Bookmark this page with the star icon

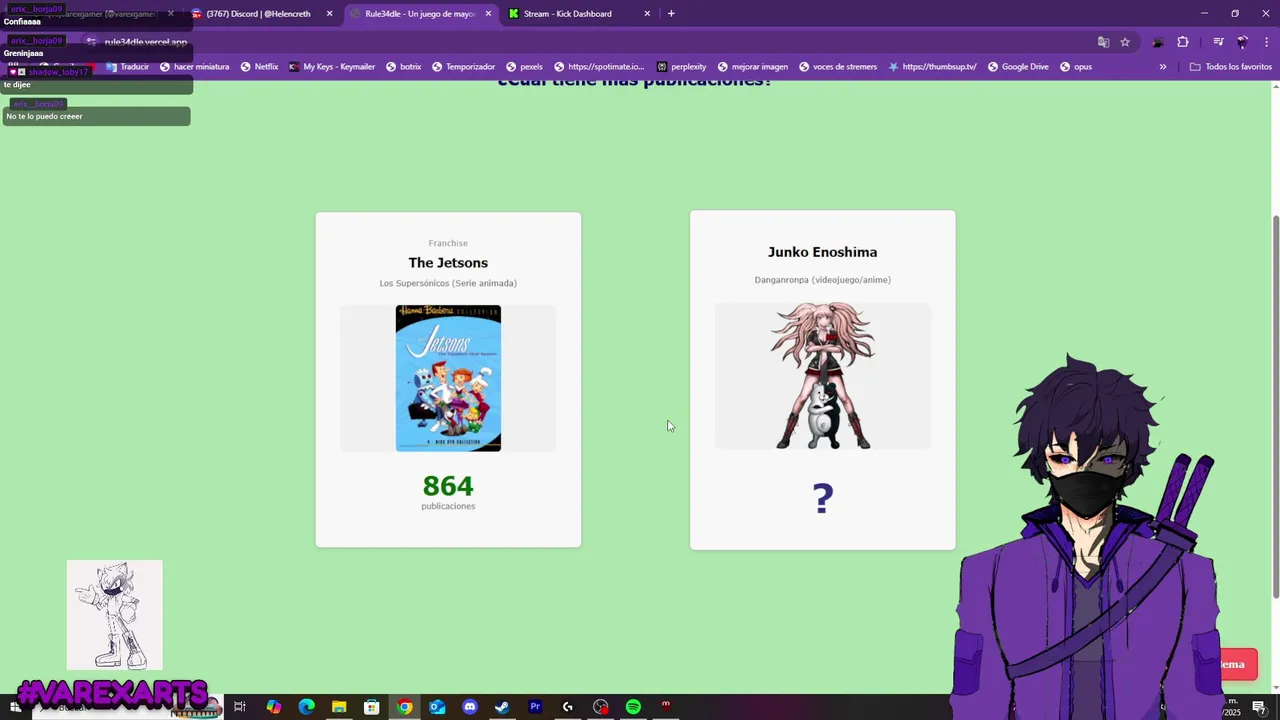1125,42
